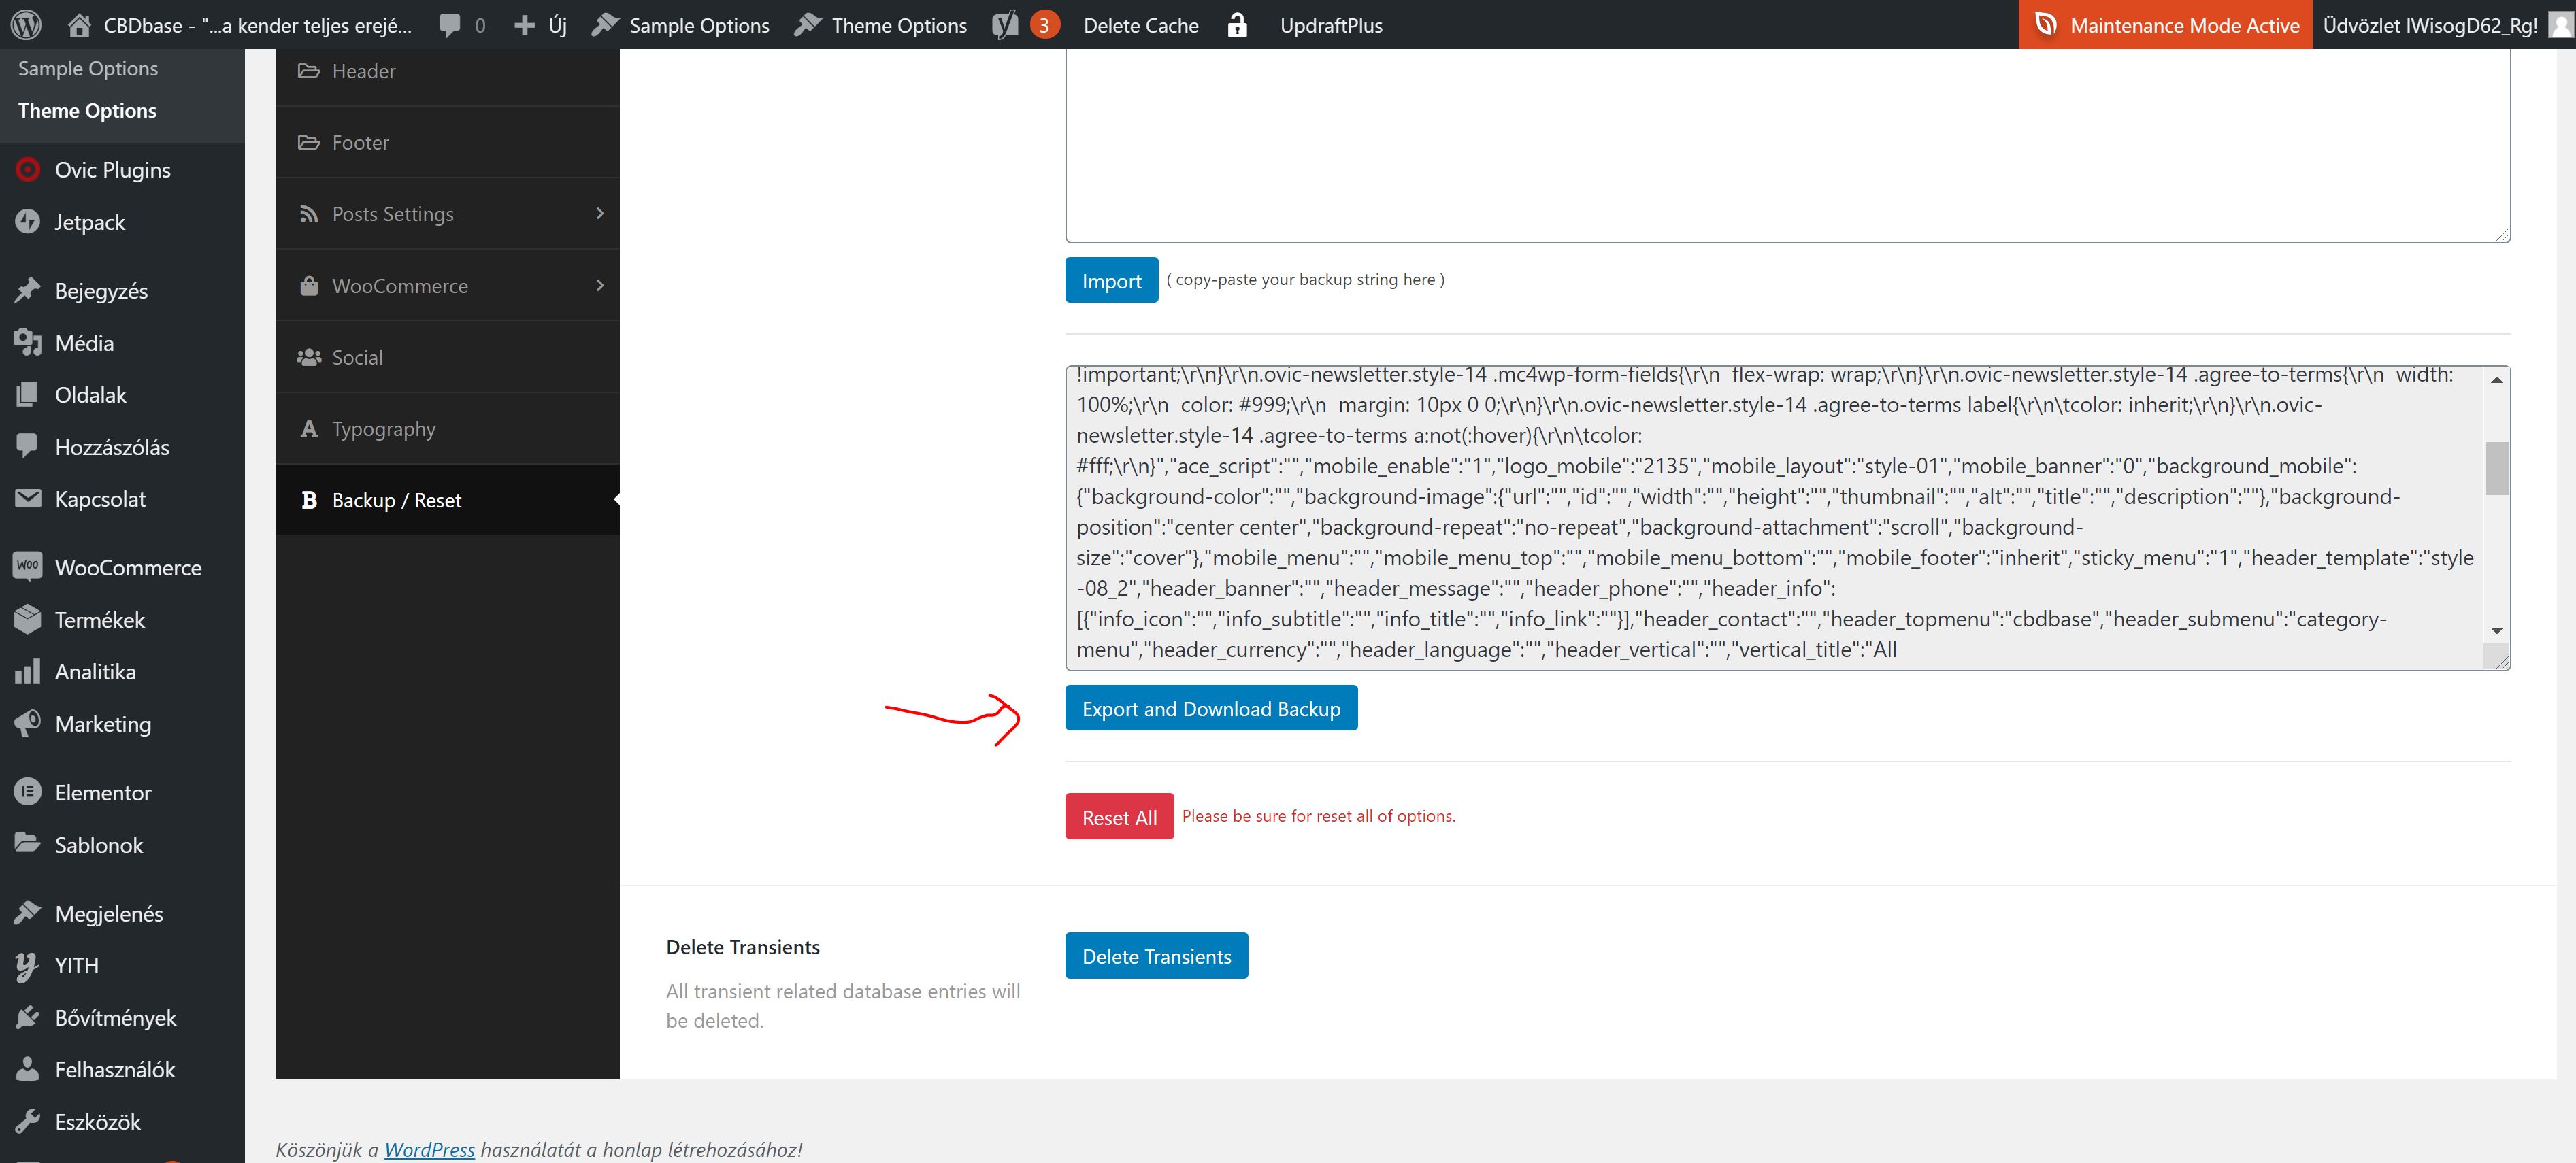
Task: Click the Marketing megaphone icon
Action: 28,723
